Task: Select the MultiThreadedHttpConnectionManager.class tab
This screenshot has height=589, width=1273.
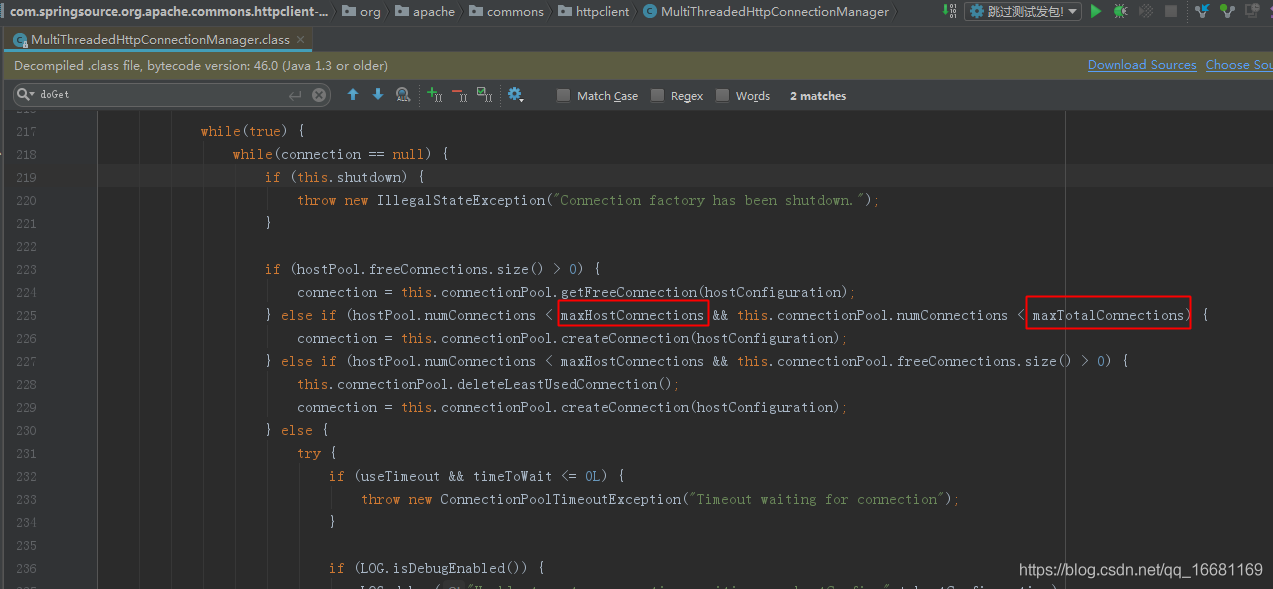Action: coord(156,40)
